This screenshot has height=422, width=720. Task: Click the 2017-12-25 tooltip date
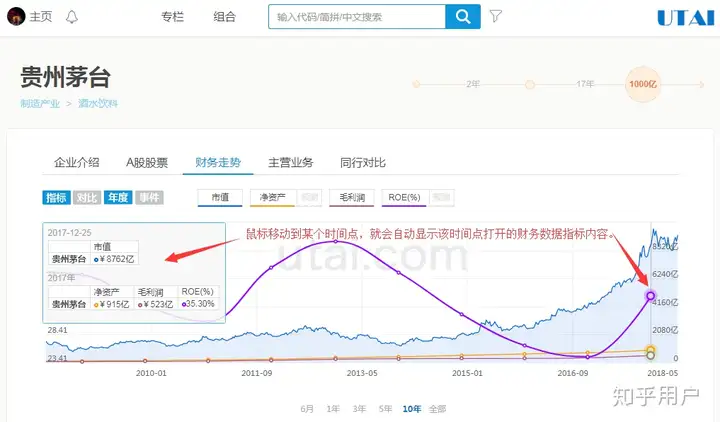[69, 233]
